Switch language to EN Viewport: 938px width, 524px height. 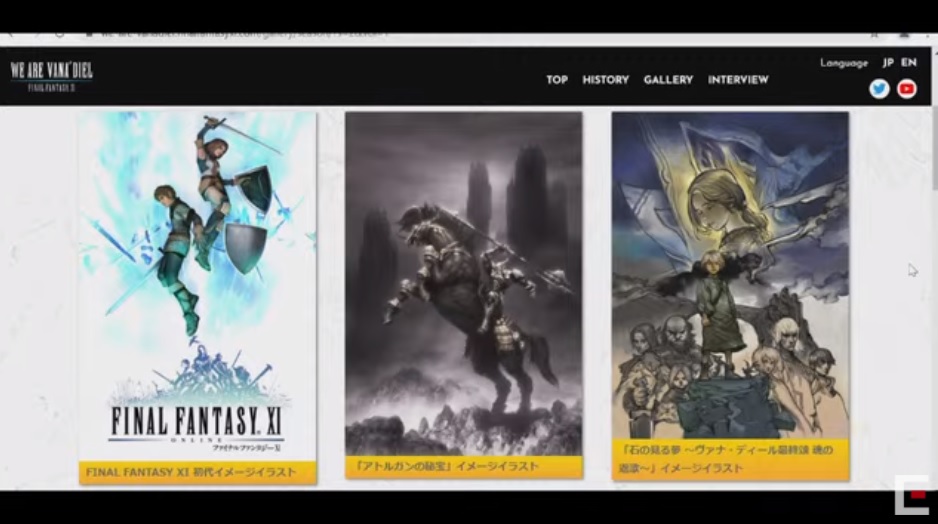pos(909,63)
